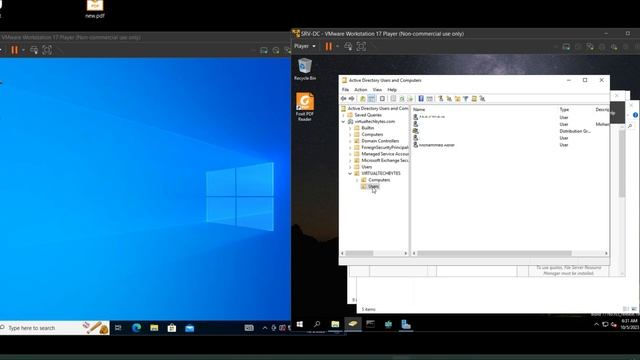Open the Action menu in ADUC

[360, 90]
